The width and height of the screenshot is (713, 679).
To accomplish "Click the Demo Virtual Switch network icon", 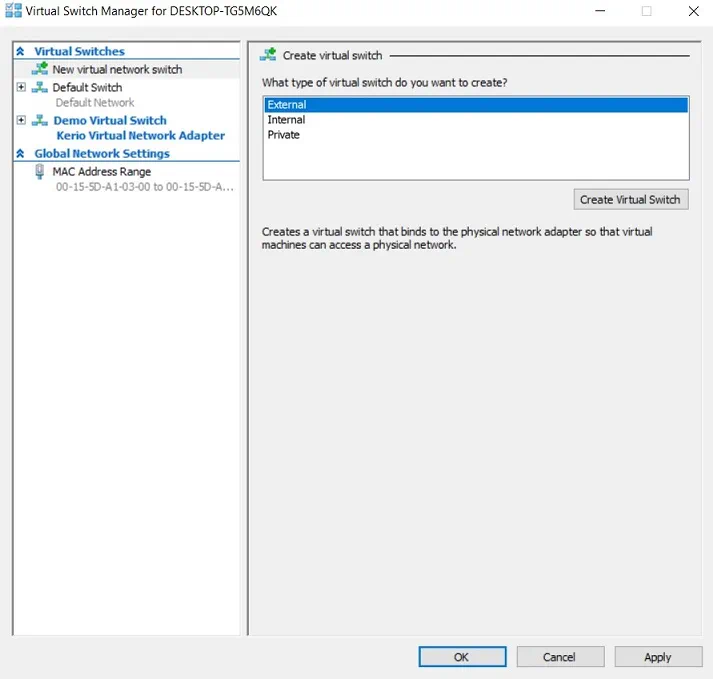I will pyautogui.click(x=40, y=120).
